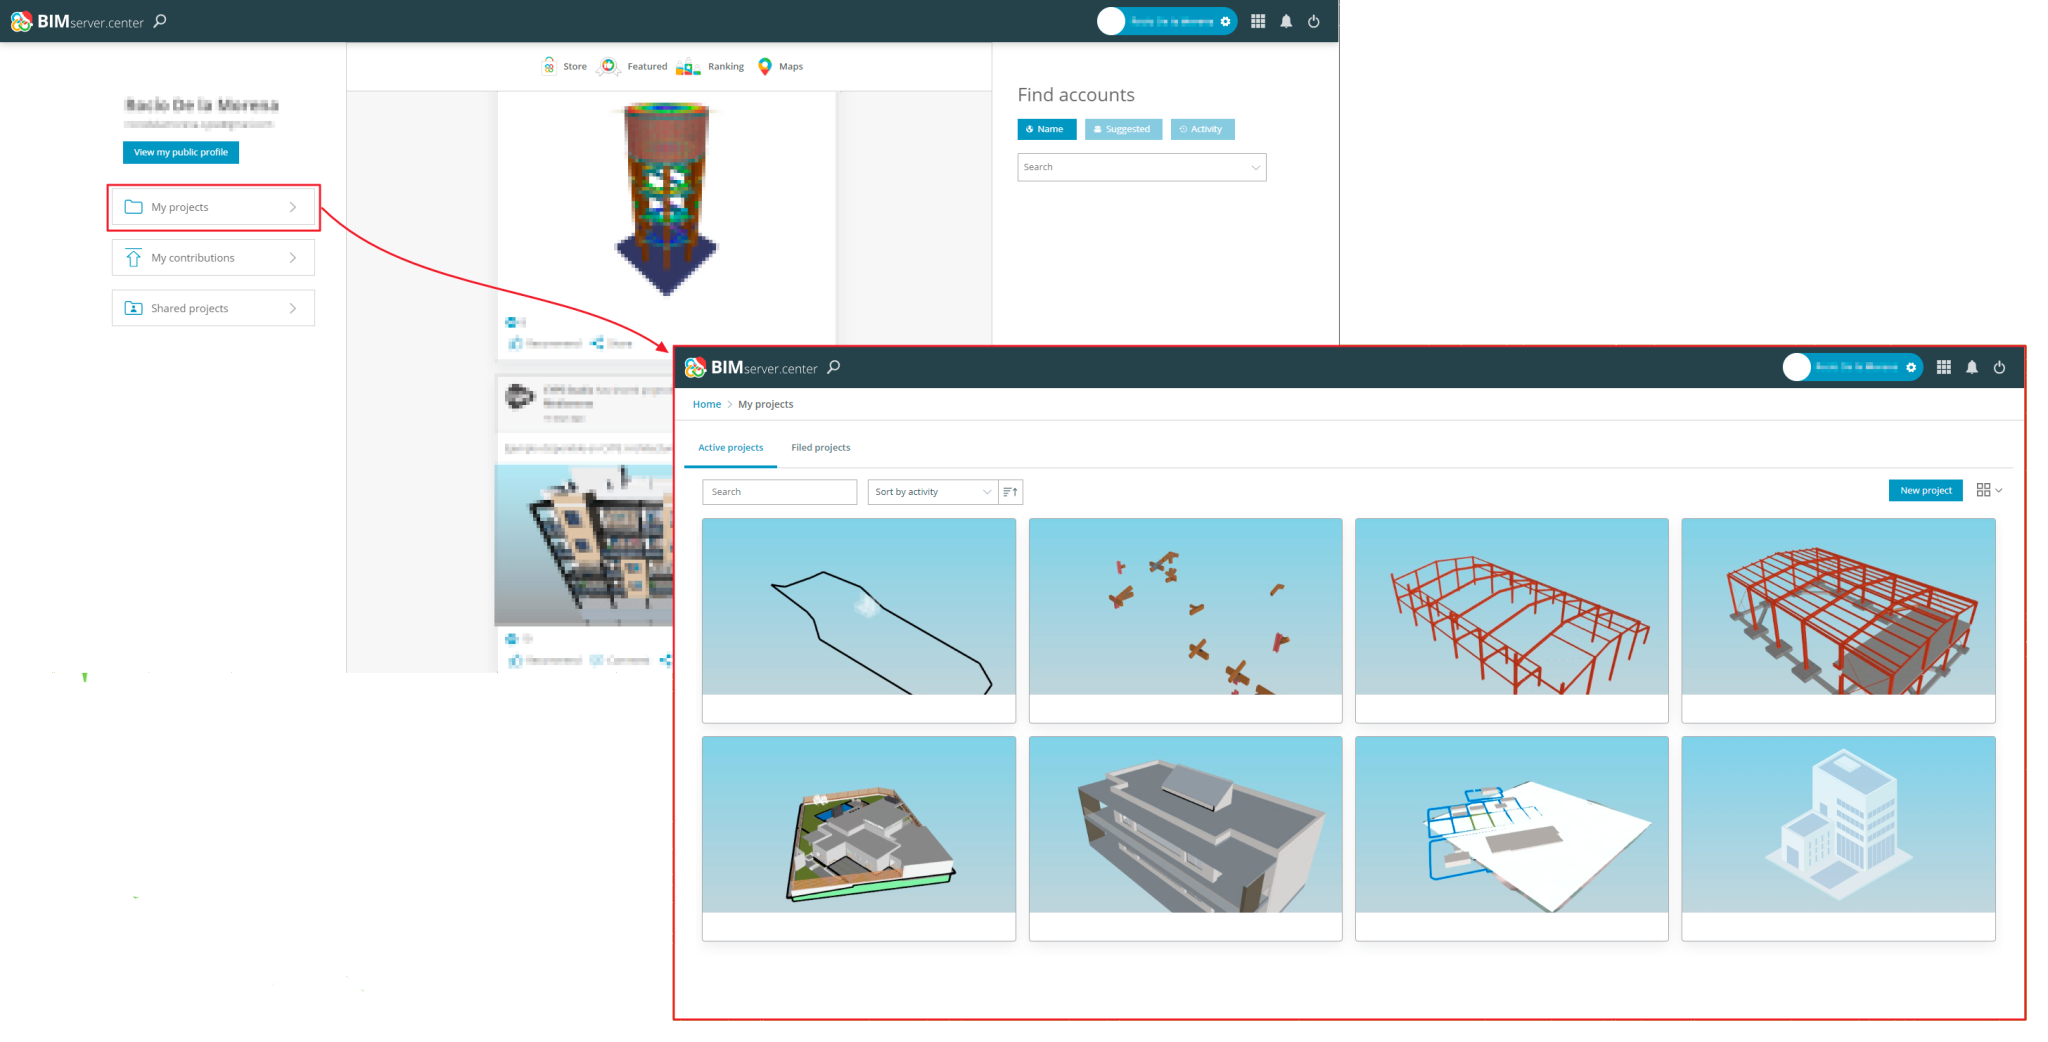Enable the Suggested filter in Find accounts
2048x1042 pixels.
pyautogui.click(x=1123, y=129)
